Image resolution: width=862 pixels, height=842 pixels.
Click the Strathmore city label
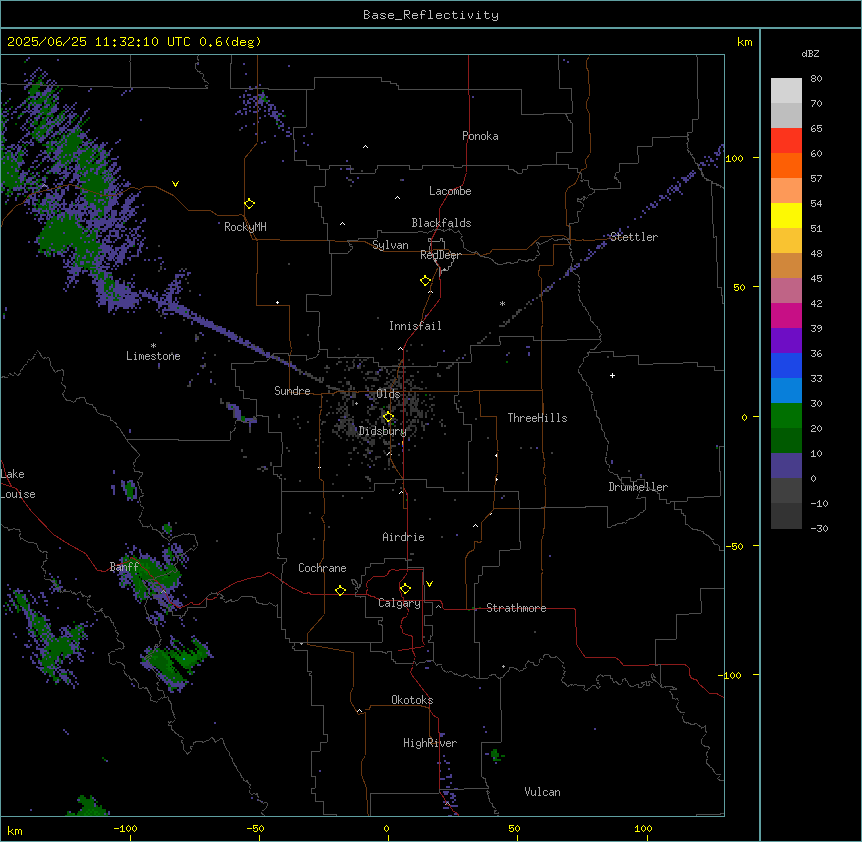point(516,608)
